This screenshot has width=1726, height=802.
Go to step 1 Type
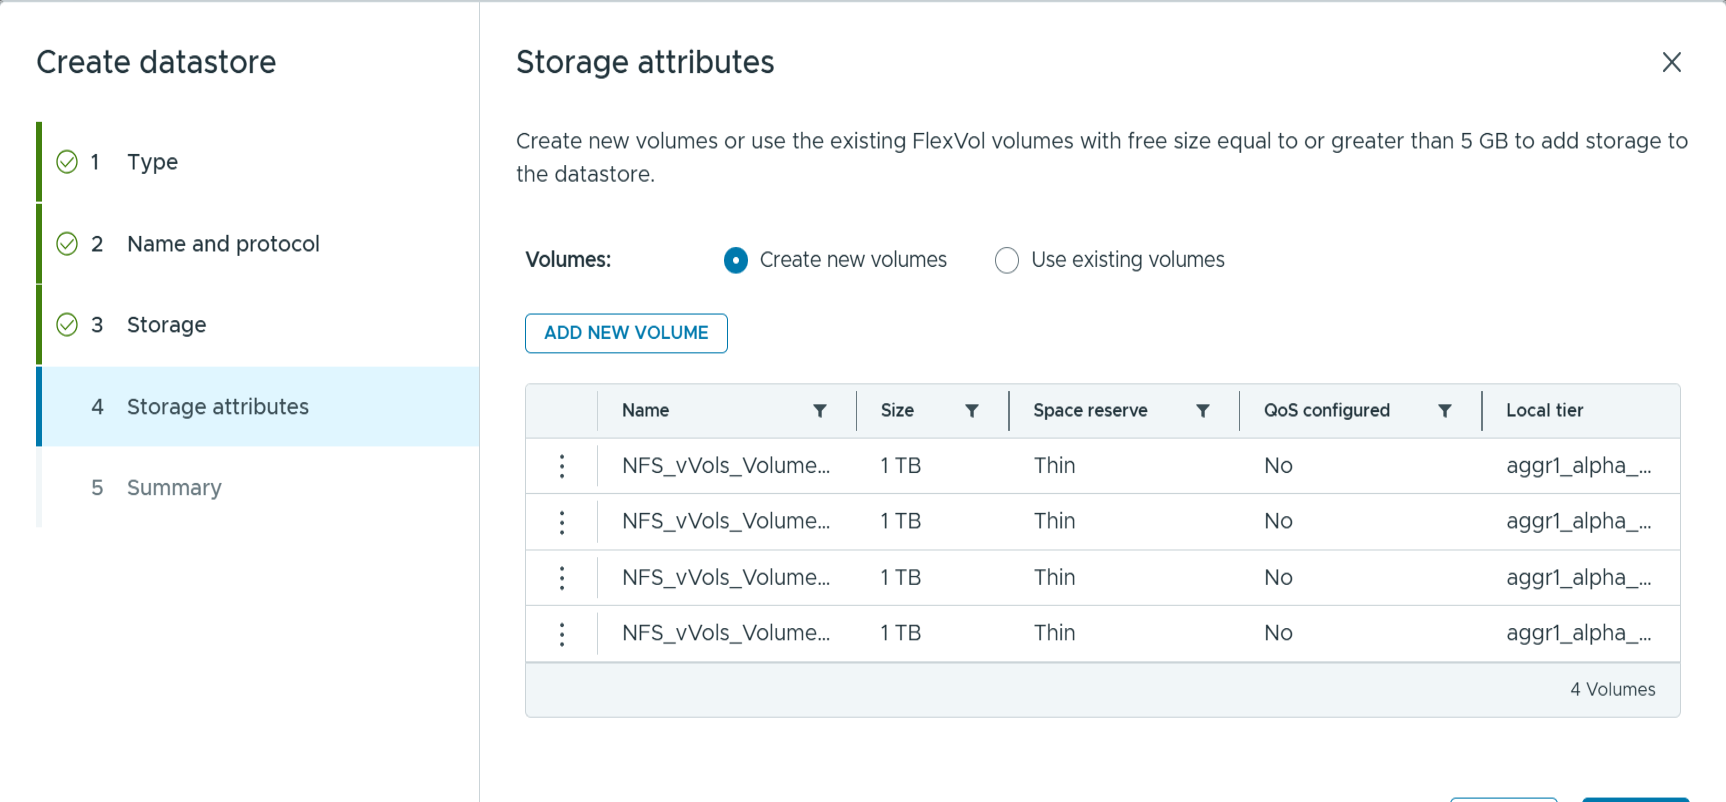[152, 162]
